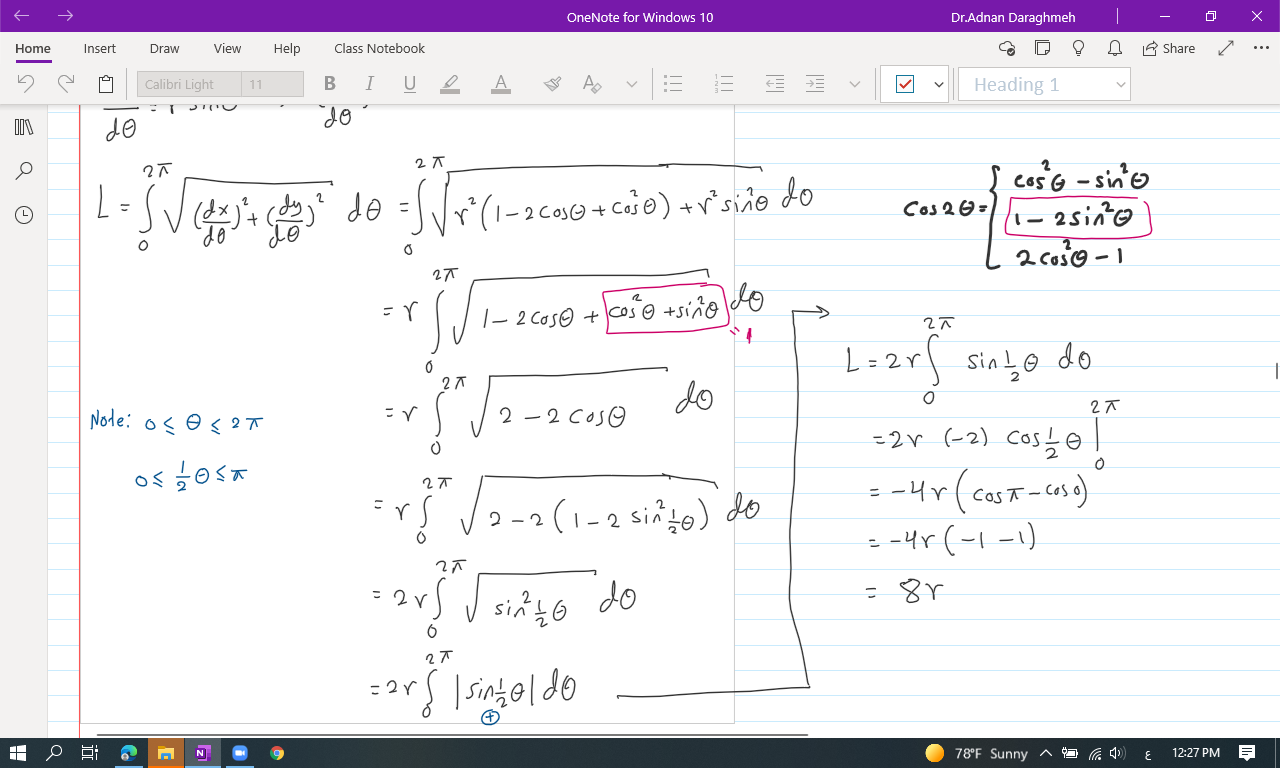The image size is (1280, 768).
Task: Undo the last action
Action: (x=27, y=84)
